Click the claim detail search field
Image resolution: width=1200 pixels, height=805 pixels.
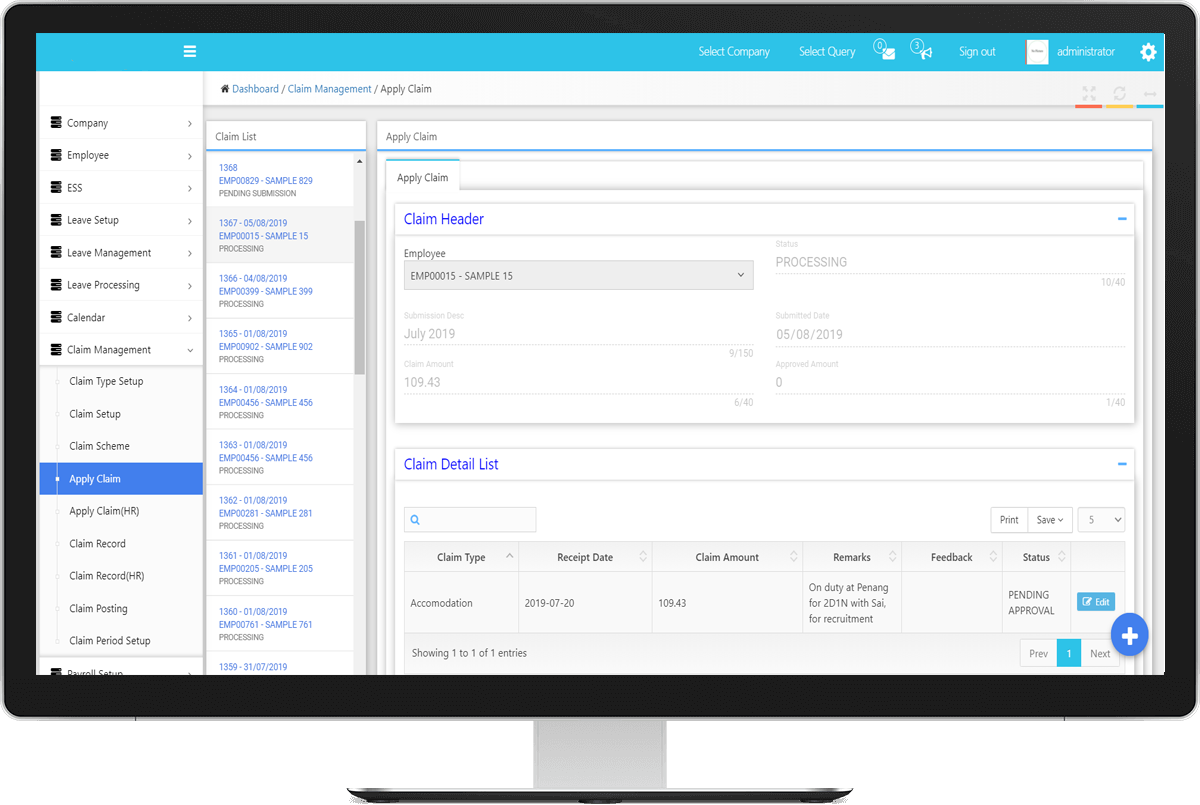coord(470,520)
